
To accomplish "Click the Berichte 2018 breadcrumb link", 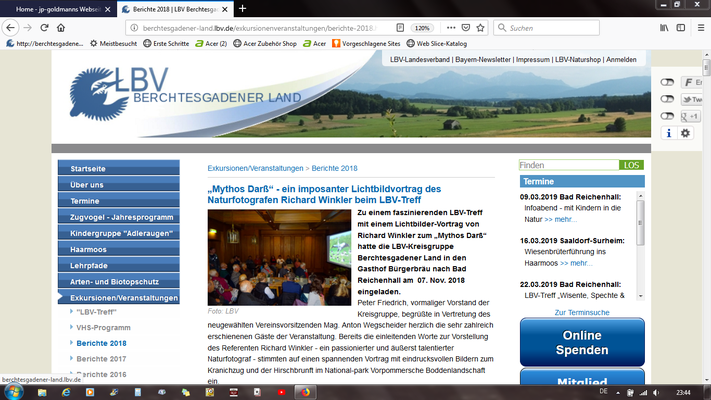I will [334, 168].
